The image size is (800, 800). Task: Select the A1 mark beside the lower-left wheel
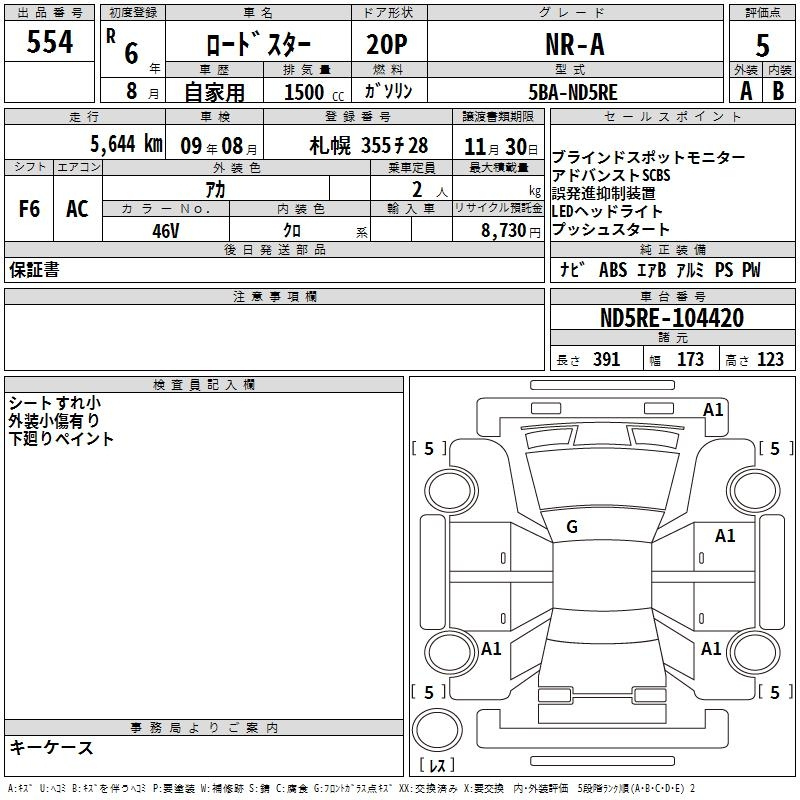point(491,649)
